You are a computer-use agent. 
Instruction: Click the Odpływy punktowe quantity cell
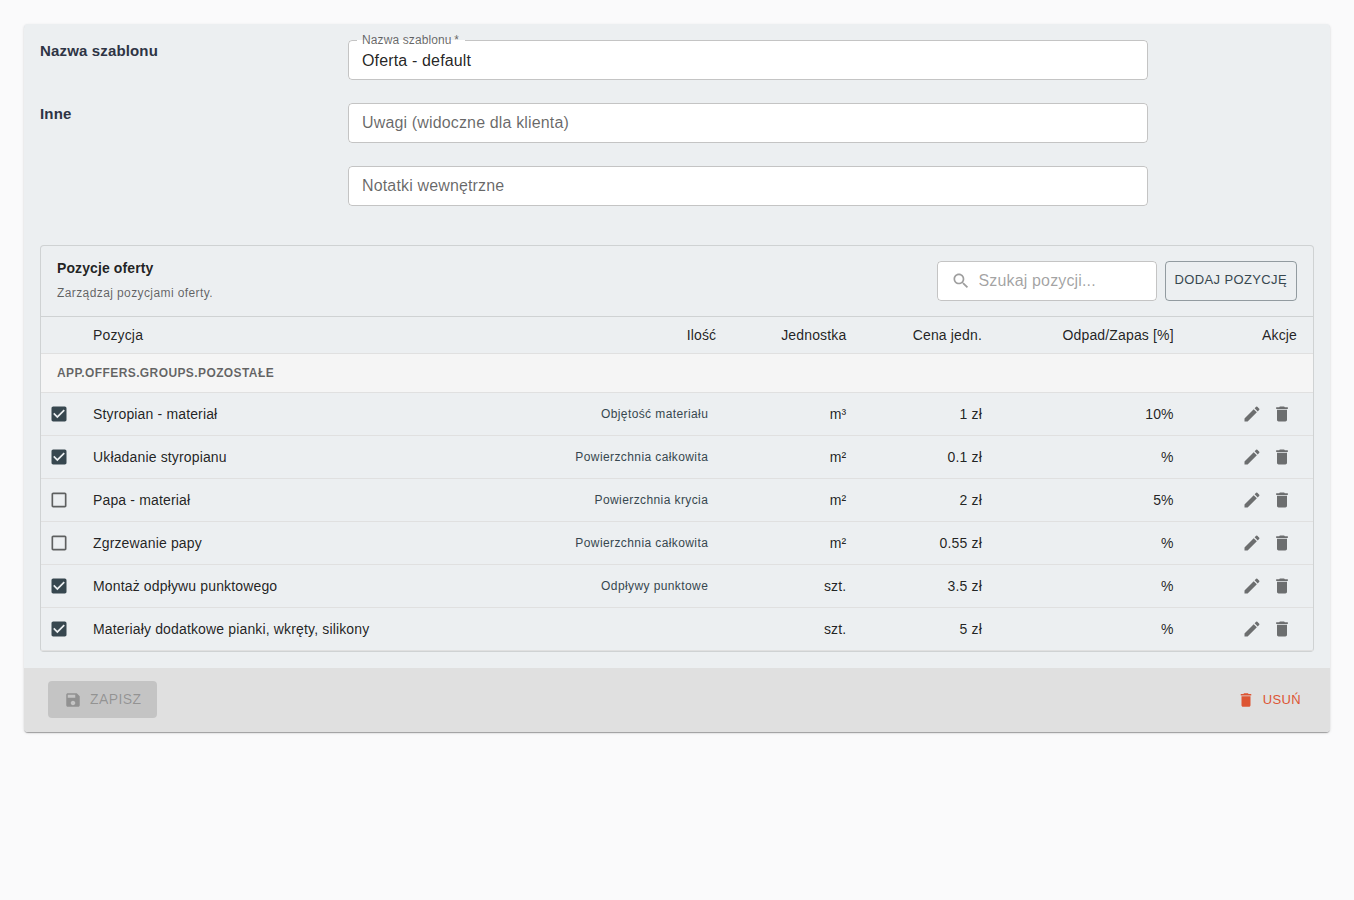654,586
